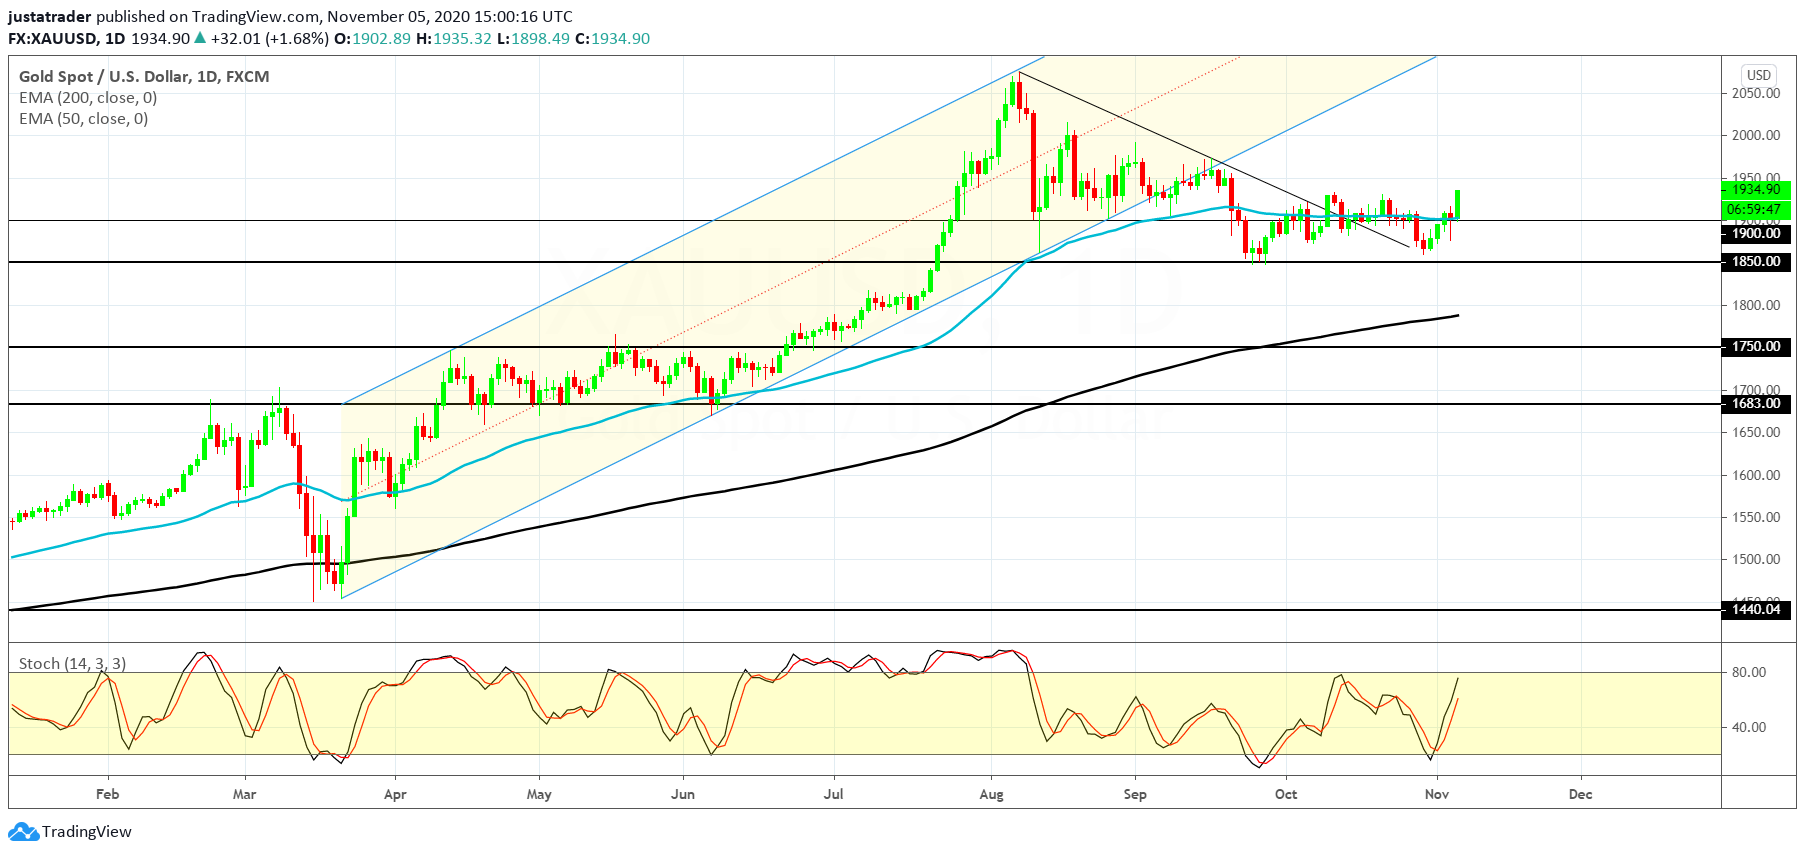
Task: Select the 1850.00 horizontal line price label
Action: 1756,261
